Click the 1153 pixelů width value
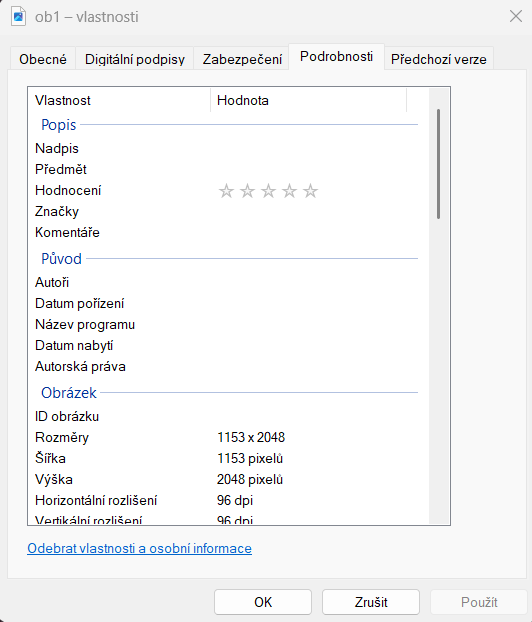This screenshot has width=532, height=622. click(250, 458)
